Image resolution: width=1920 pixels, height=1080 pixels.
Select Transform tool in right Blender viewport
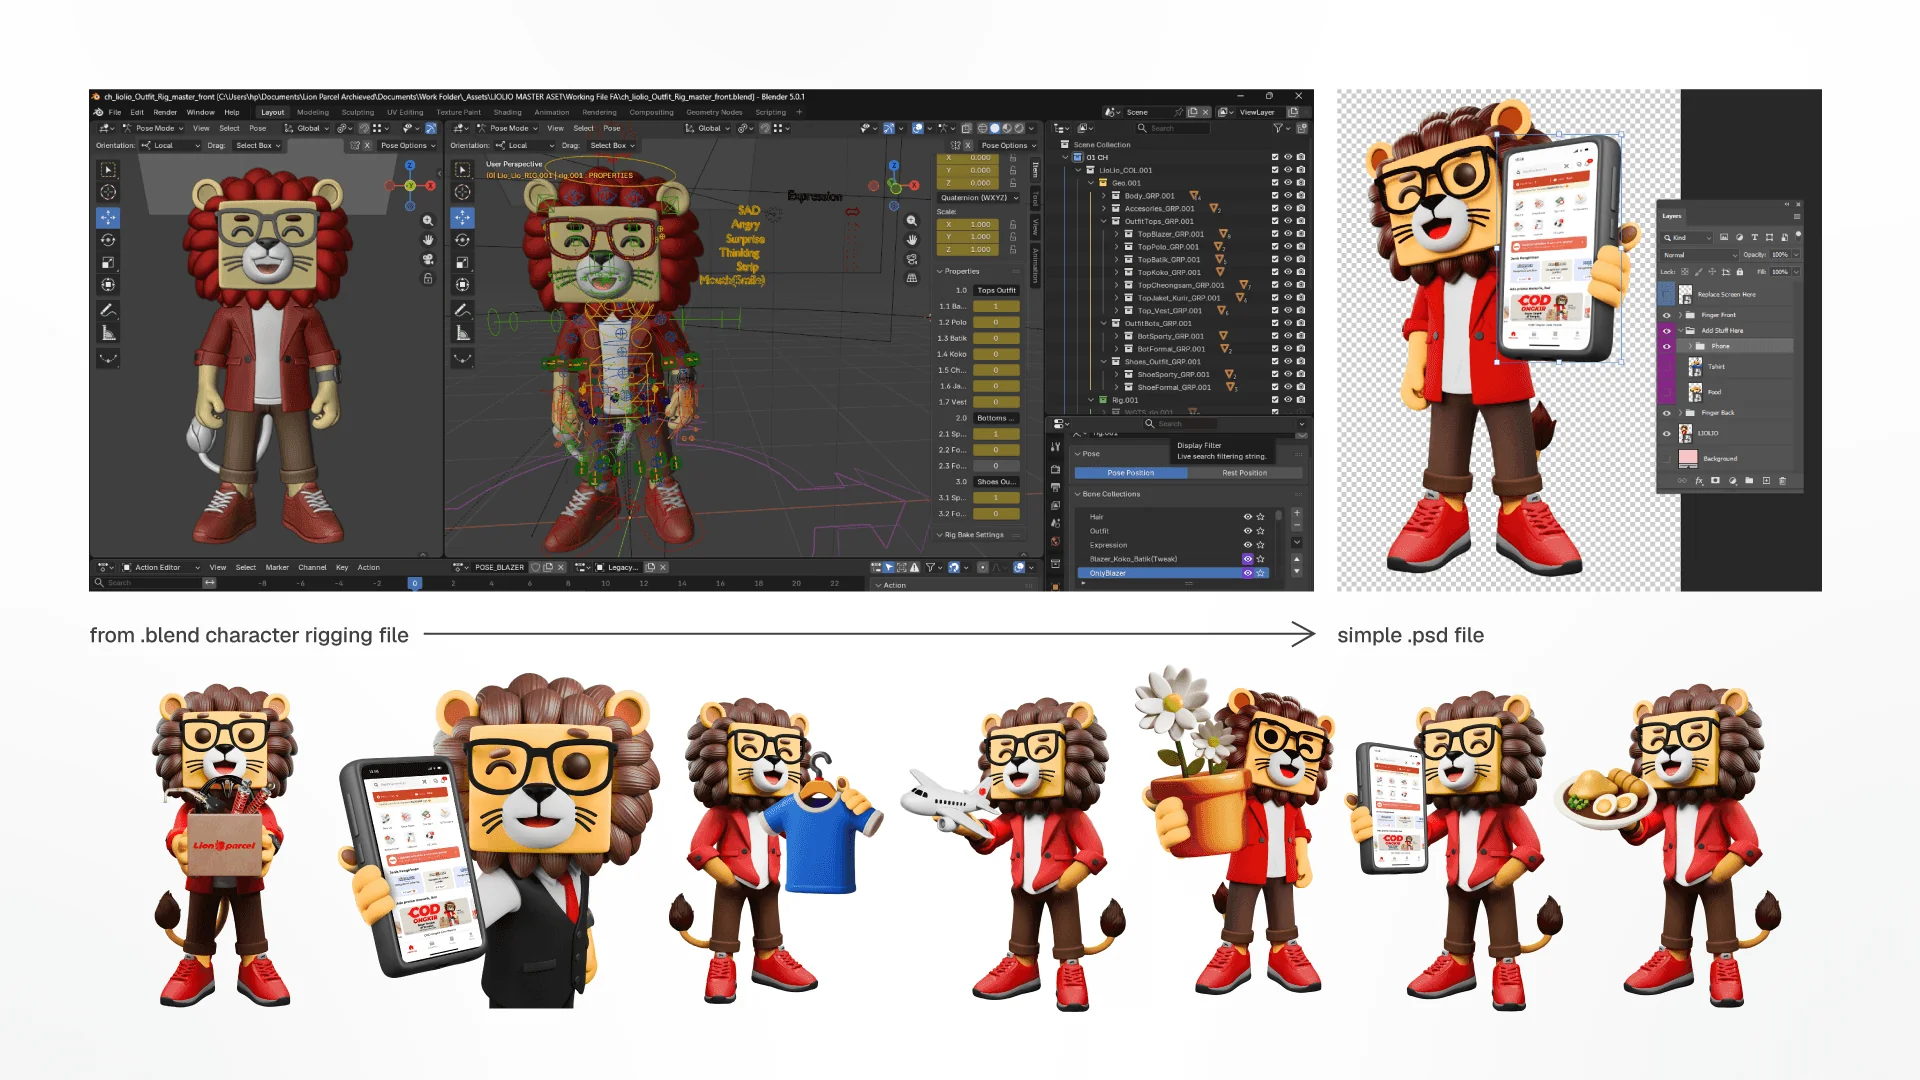click(462, 285)
